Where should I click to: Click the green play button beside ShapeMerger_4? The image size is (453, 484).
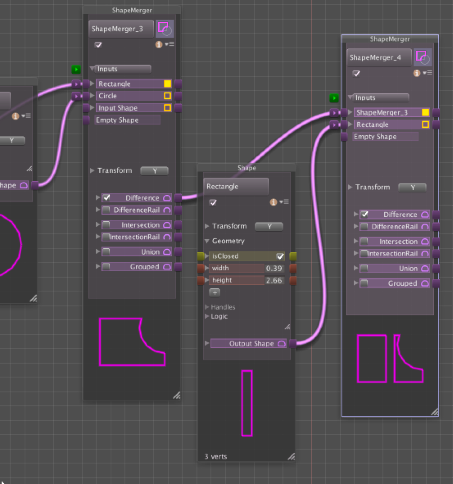point(334,98)
